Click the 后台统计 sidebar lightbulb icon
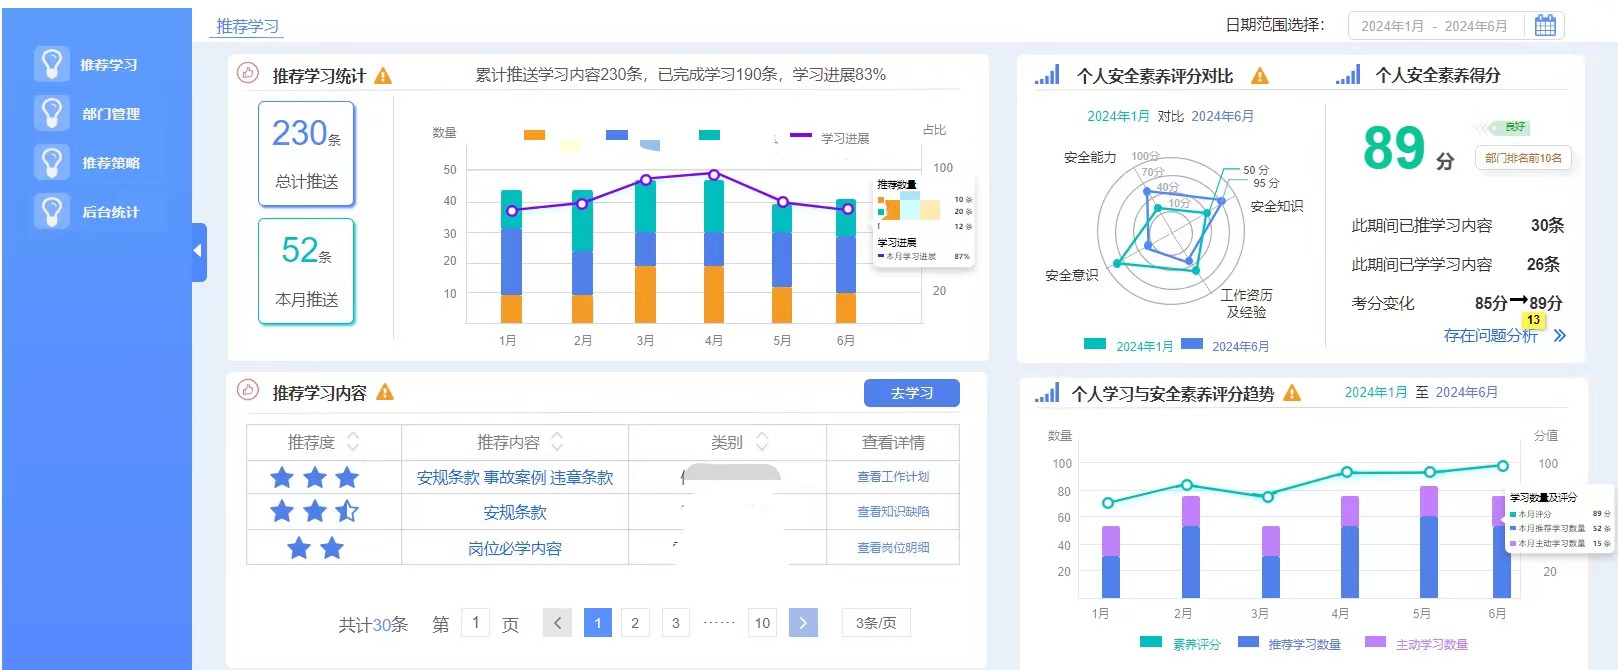This screenshot has width=1618, height=670. click(51, 211)
